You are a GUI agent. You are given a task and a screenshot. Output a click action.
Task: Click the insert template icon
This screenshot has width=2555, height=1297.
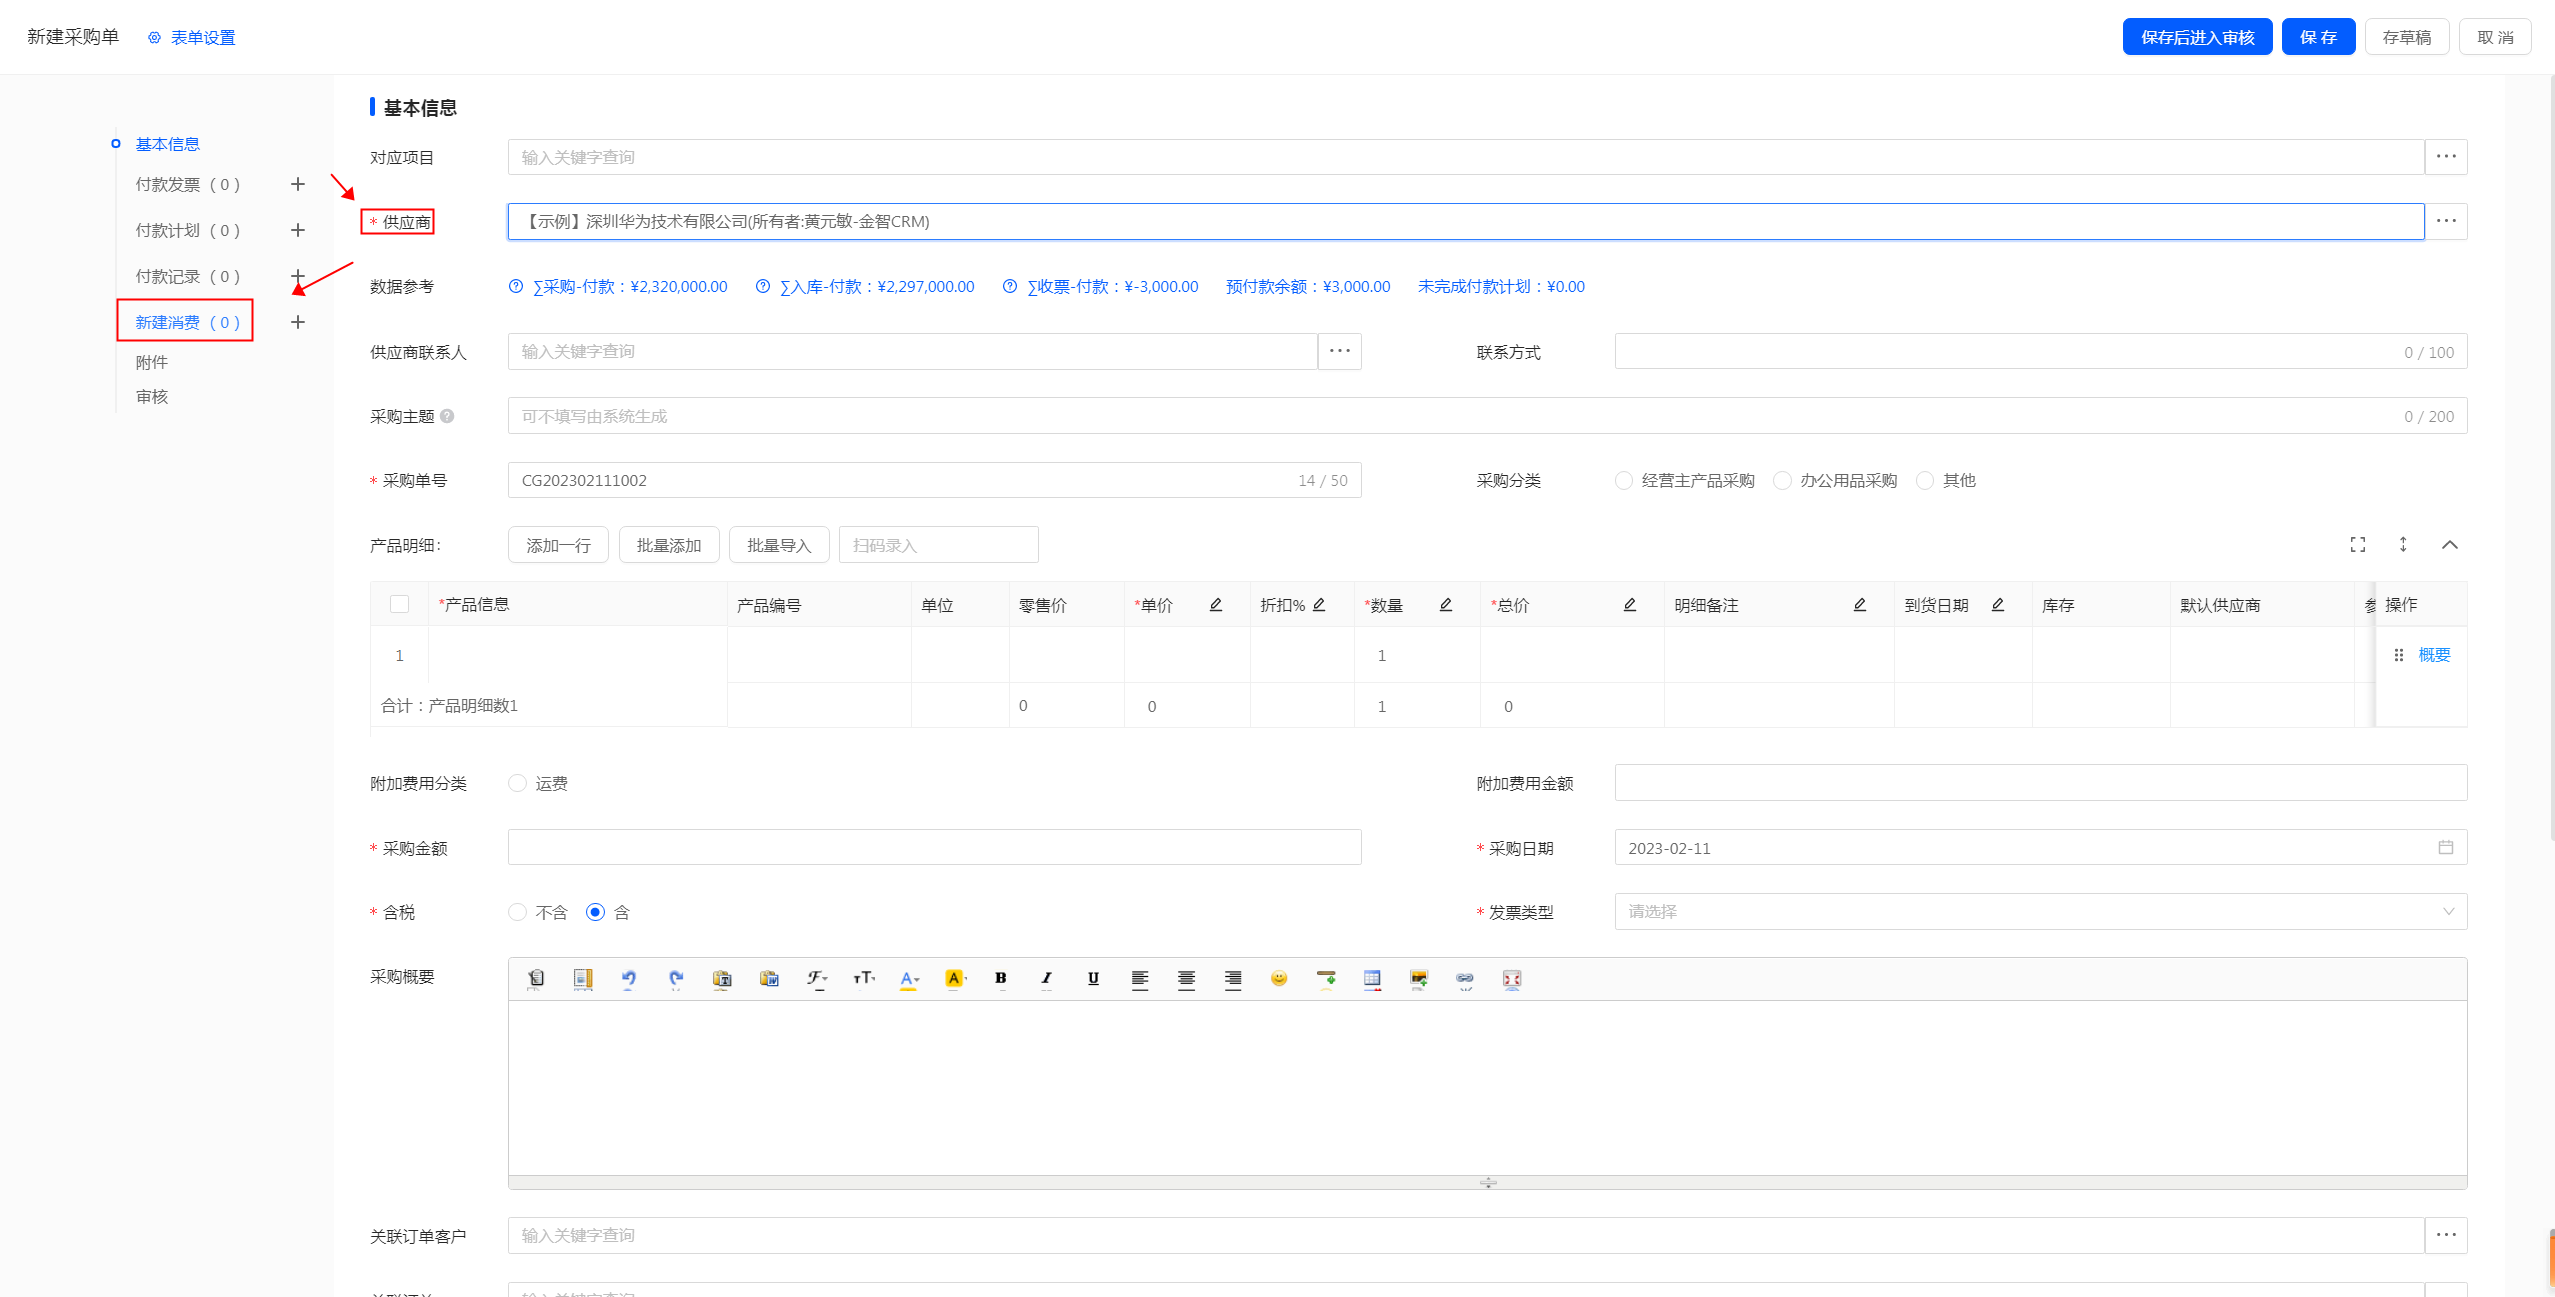583,979
